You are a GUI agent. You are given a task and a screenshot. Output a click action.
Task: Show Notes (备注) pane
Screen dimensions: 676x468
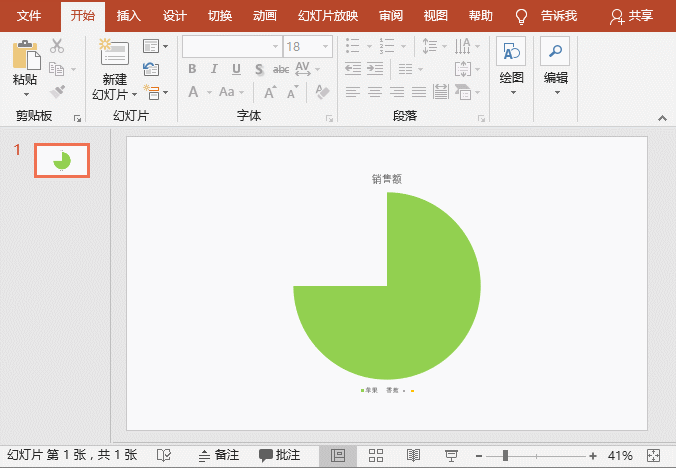point(219,456)
